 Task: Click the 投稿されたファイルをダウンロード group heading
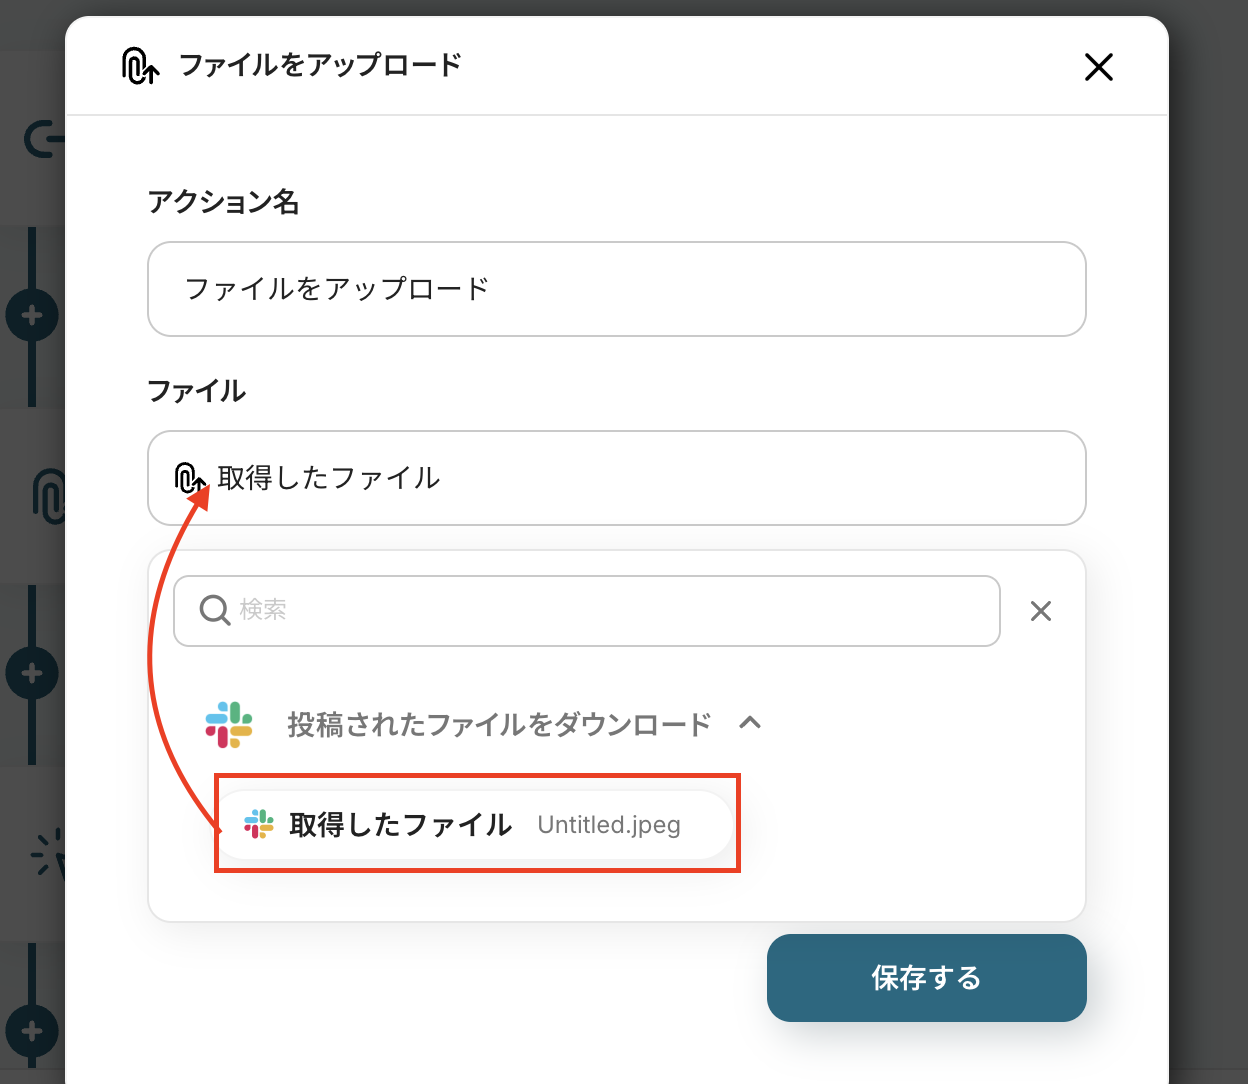pos(499,724)
